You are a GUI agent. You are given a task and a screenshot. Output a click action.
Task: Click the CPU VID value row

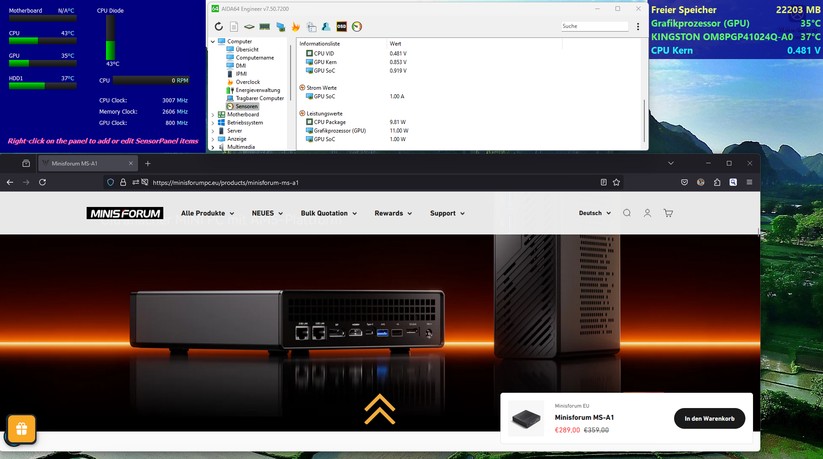pyautogui.click(x=356, y=54)
